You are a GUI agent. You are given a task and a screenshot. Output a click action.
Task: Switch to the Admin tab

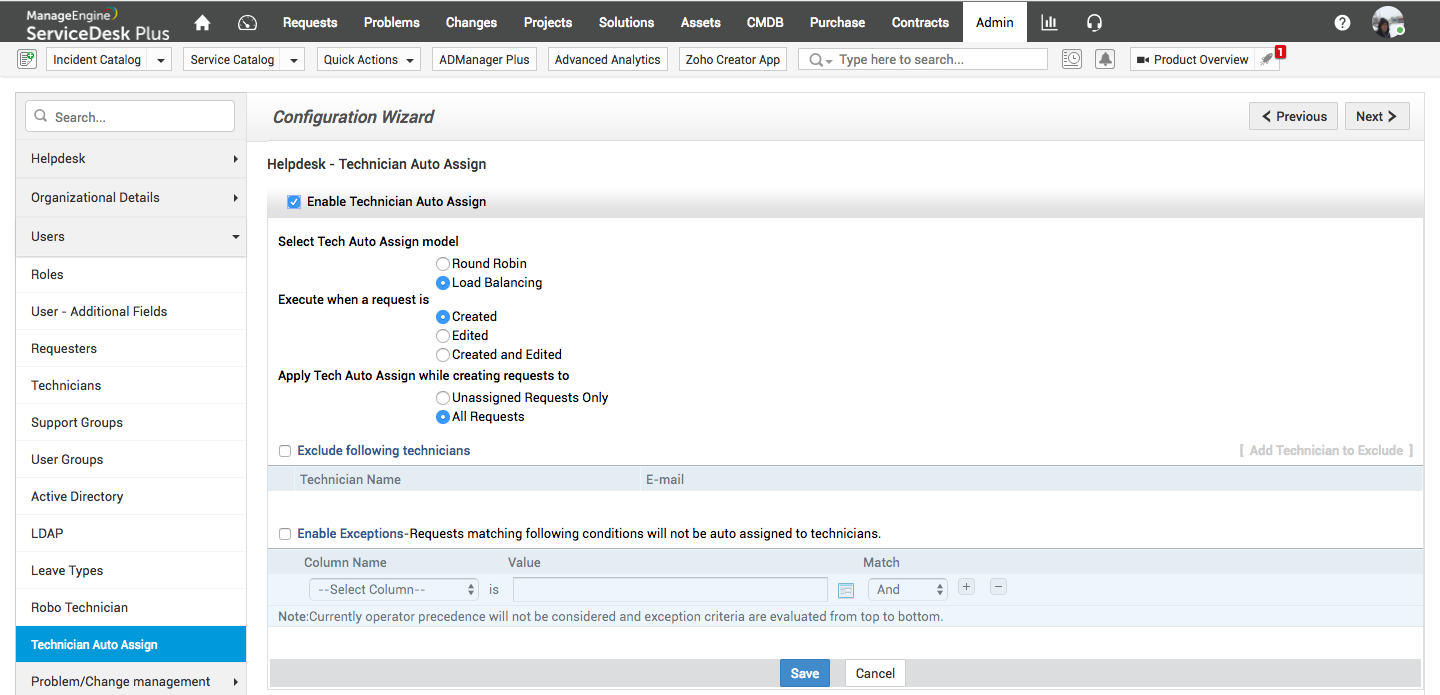[x=994, y=22]
